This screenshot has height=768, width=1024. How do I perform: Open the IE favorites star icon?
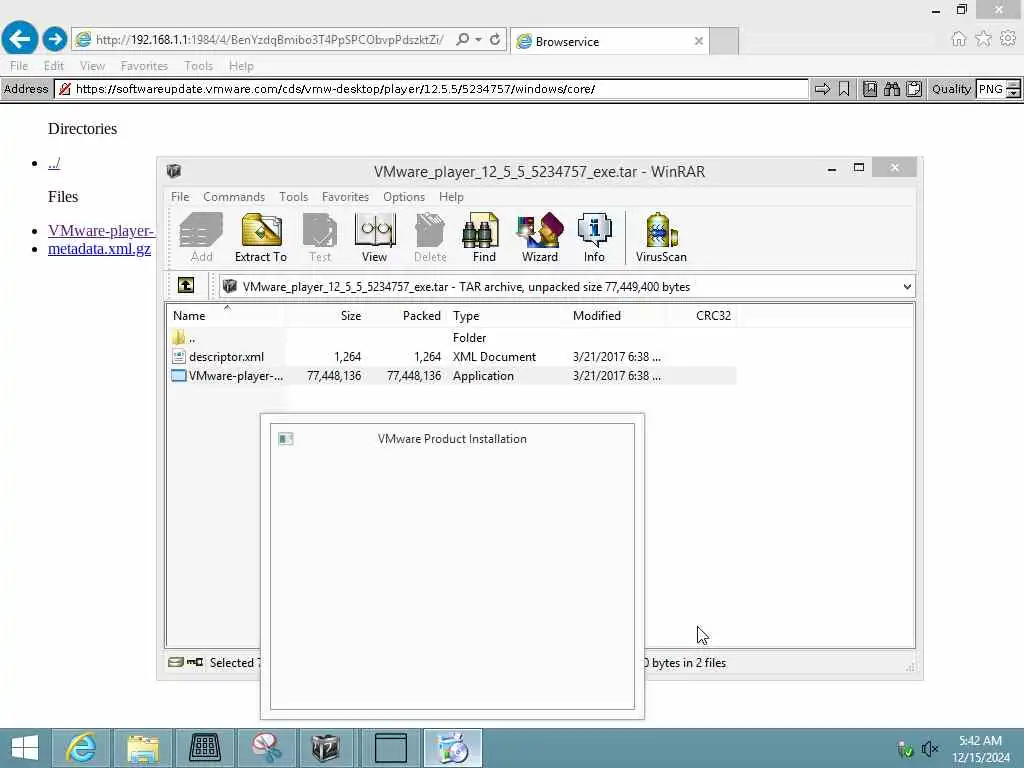[983, 39]
